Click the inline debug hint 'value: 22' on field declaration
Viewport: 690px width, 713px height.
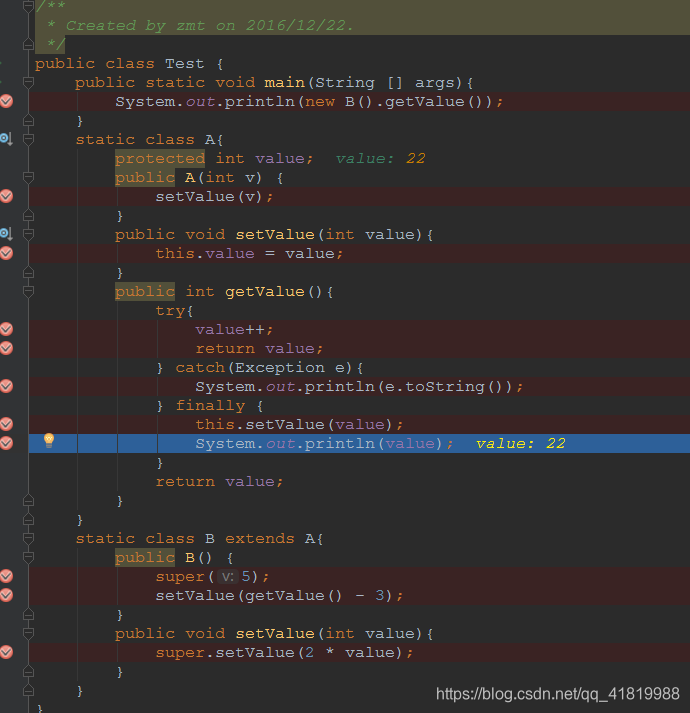click(381, 158)
